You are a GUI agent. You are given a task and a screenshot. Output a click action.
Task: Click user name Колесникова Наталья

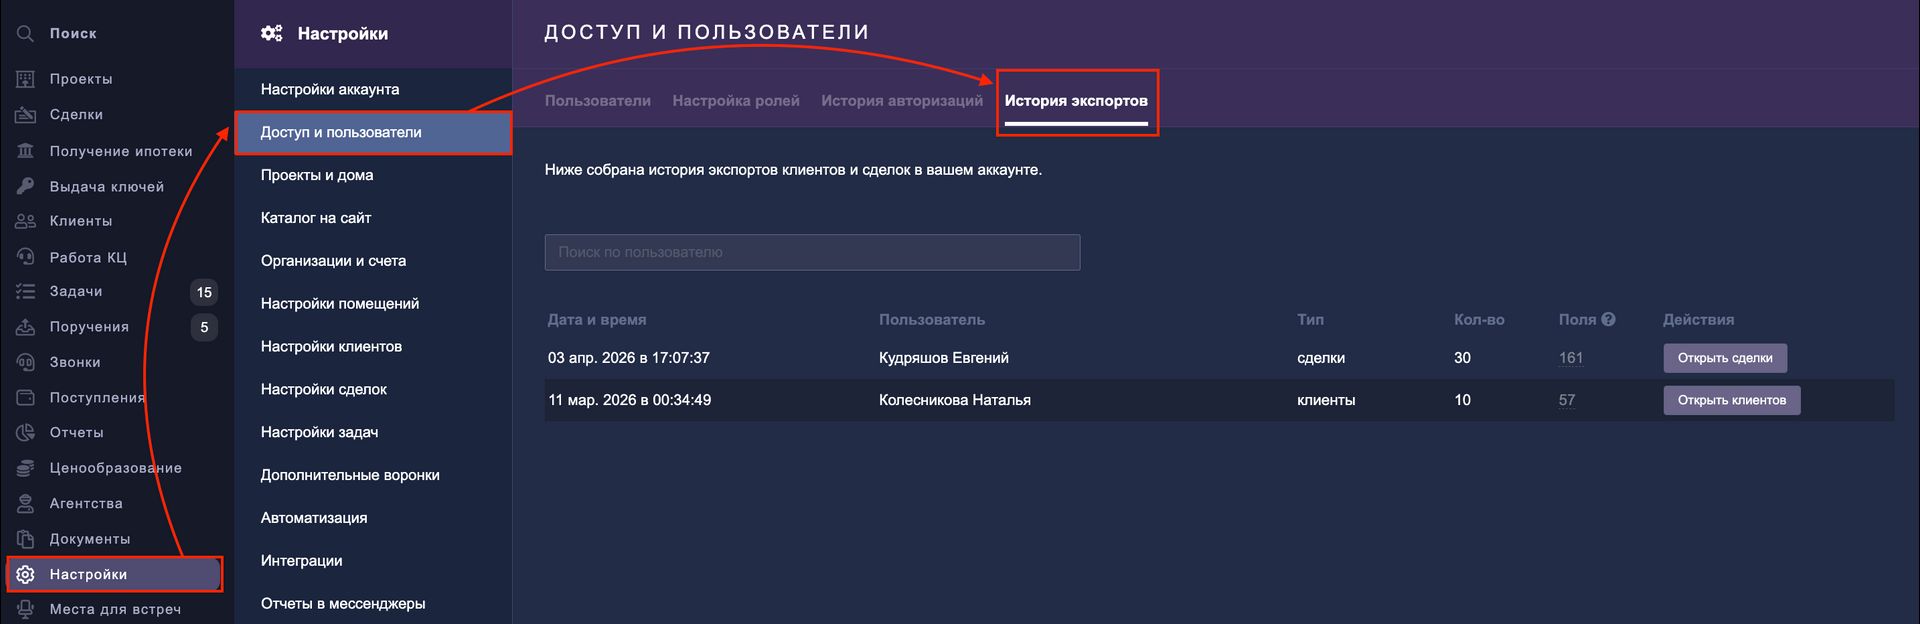[955, 400]
